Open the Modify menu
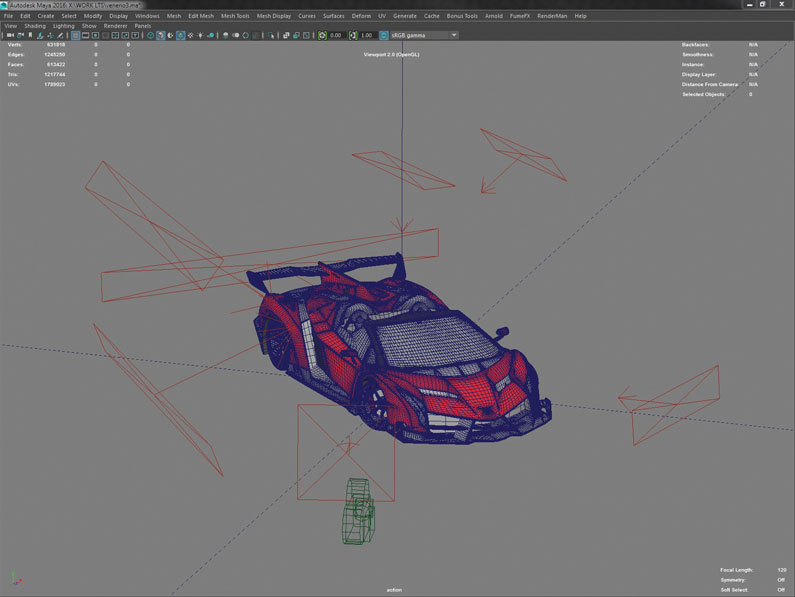The height and width of the screenshot is (597, 795). pos(93,16)
